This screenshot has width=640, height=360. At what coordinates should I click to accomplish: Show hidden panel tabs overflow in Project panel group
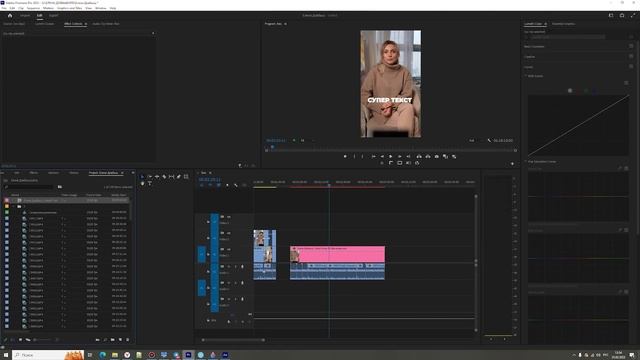click(x=133, y=173)
